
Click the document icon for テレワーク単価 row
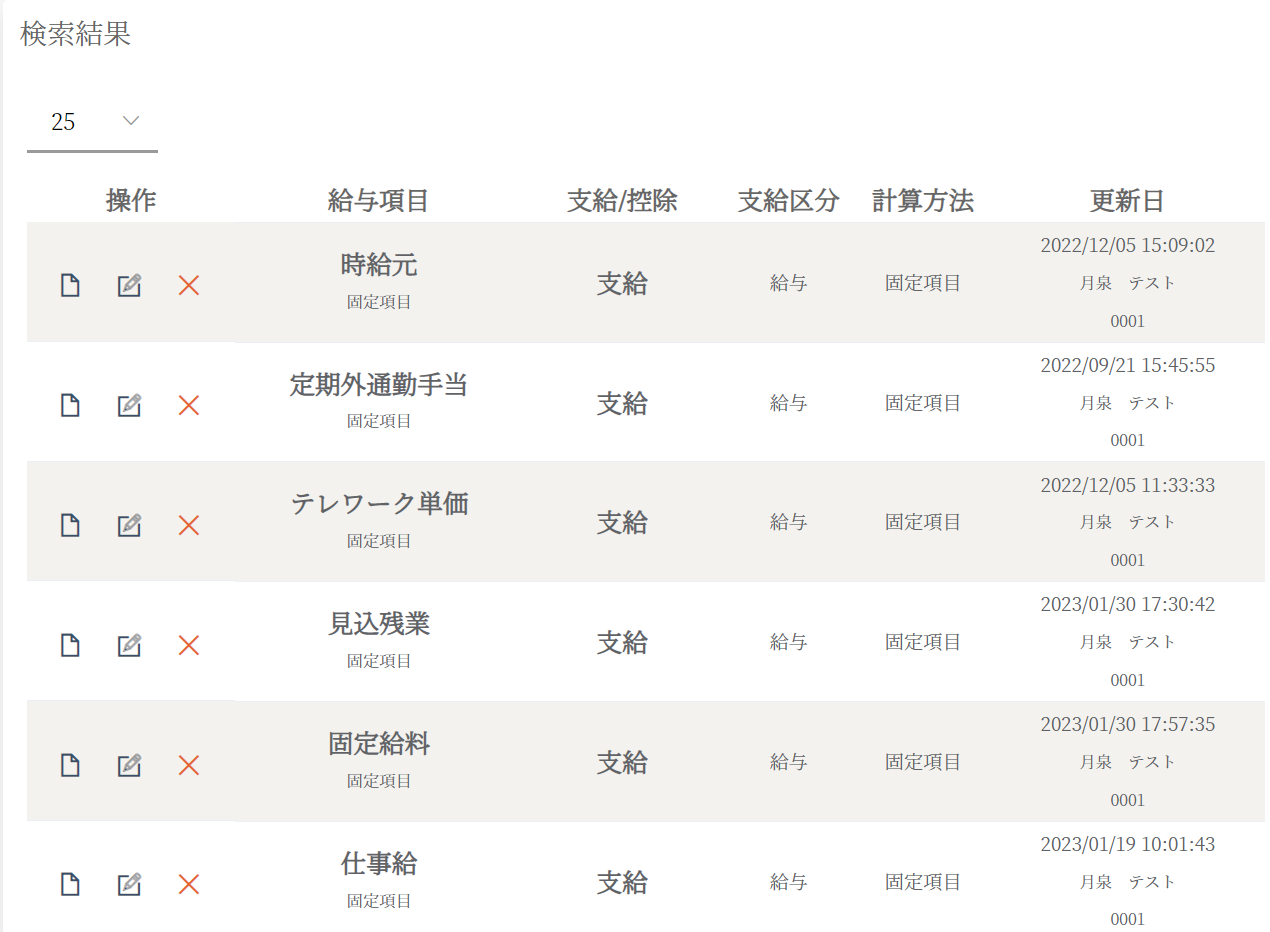point(70,525)
